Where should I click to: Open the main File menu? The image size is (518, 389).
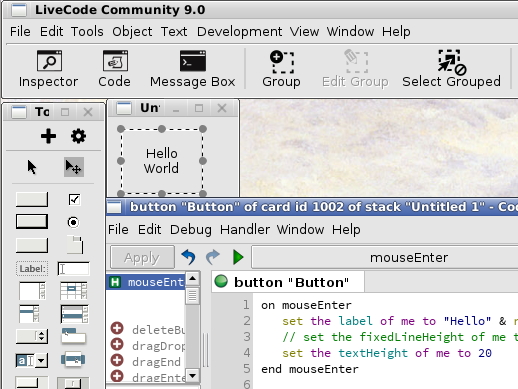click(20, 32)
